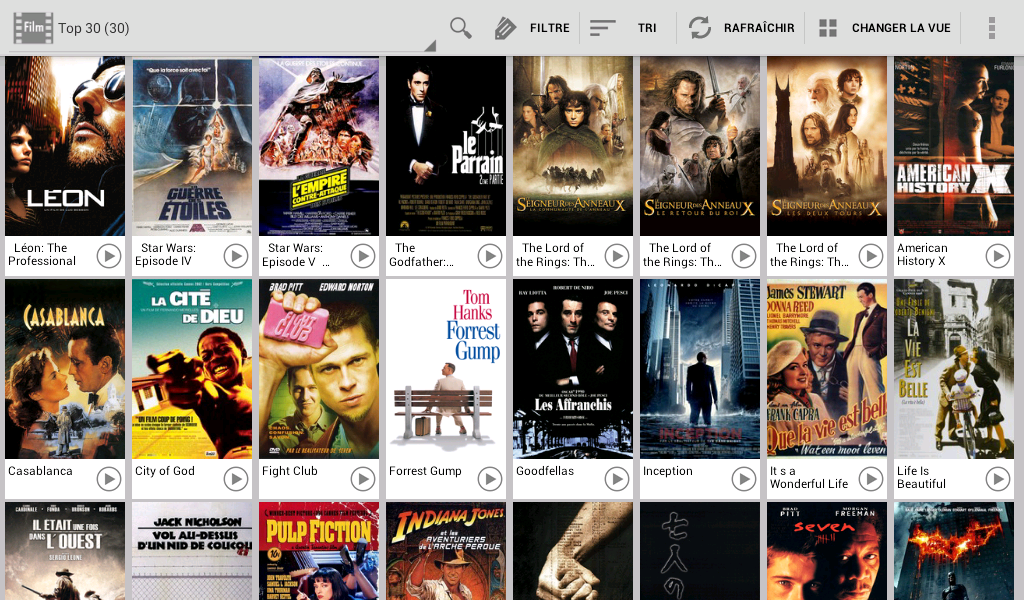
Task: Select the title "Life Is Beautiful"
Action: 921,477
